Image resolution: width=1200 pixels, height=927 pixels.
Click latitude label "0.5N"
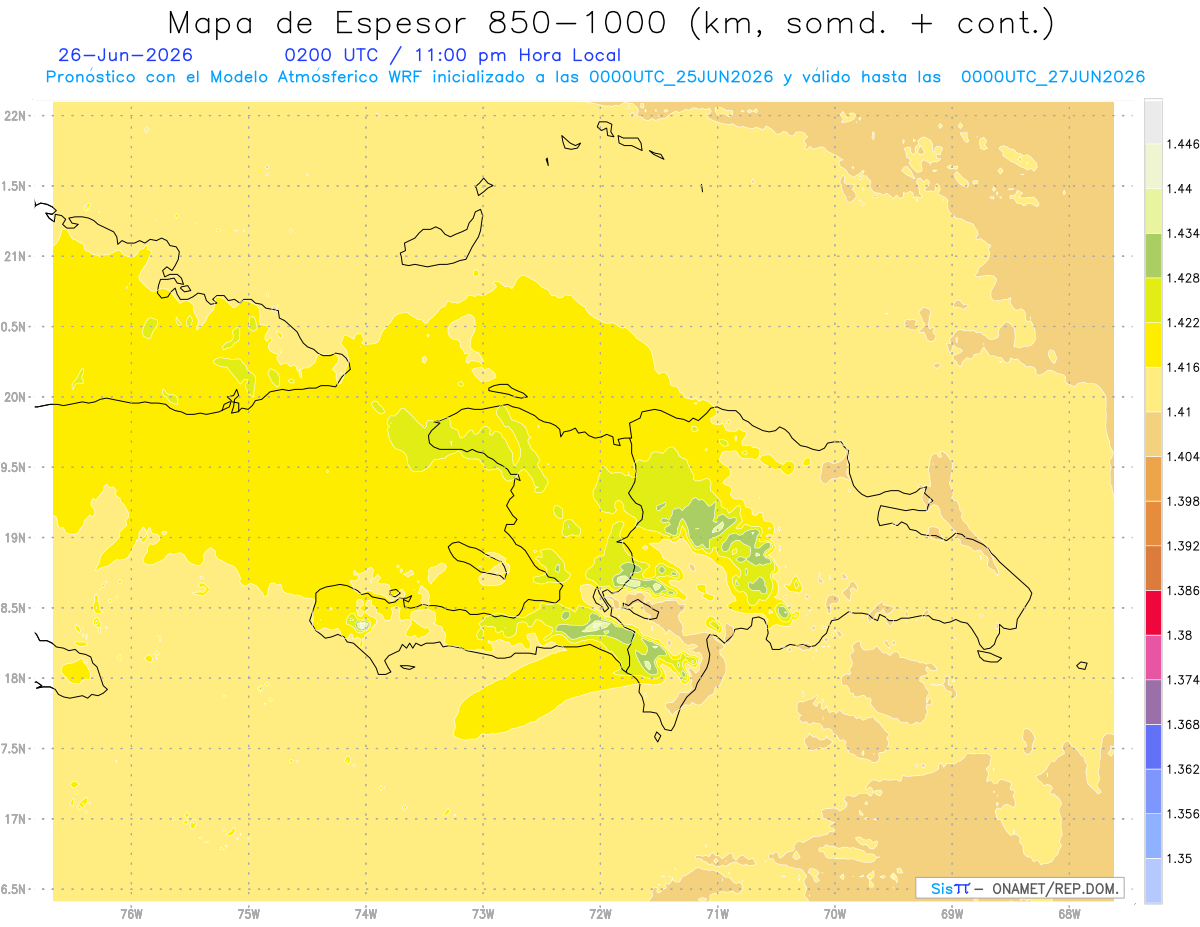[15, 327]
